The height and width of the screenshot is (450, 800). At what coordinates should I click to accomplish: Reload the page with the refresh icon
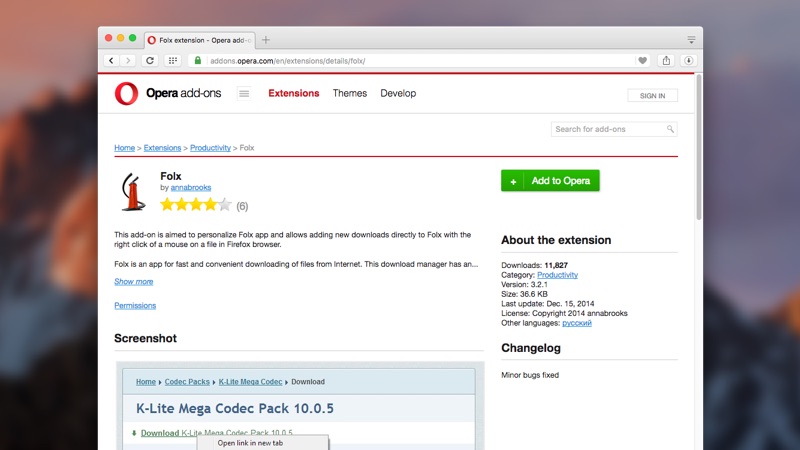[x=149, y=60]
